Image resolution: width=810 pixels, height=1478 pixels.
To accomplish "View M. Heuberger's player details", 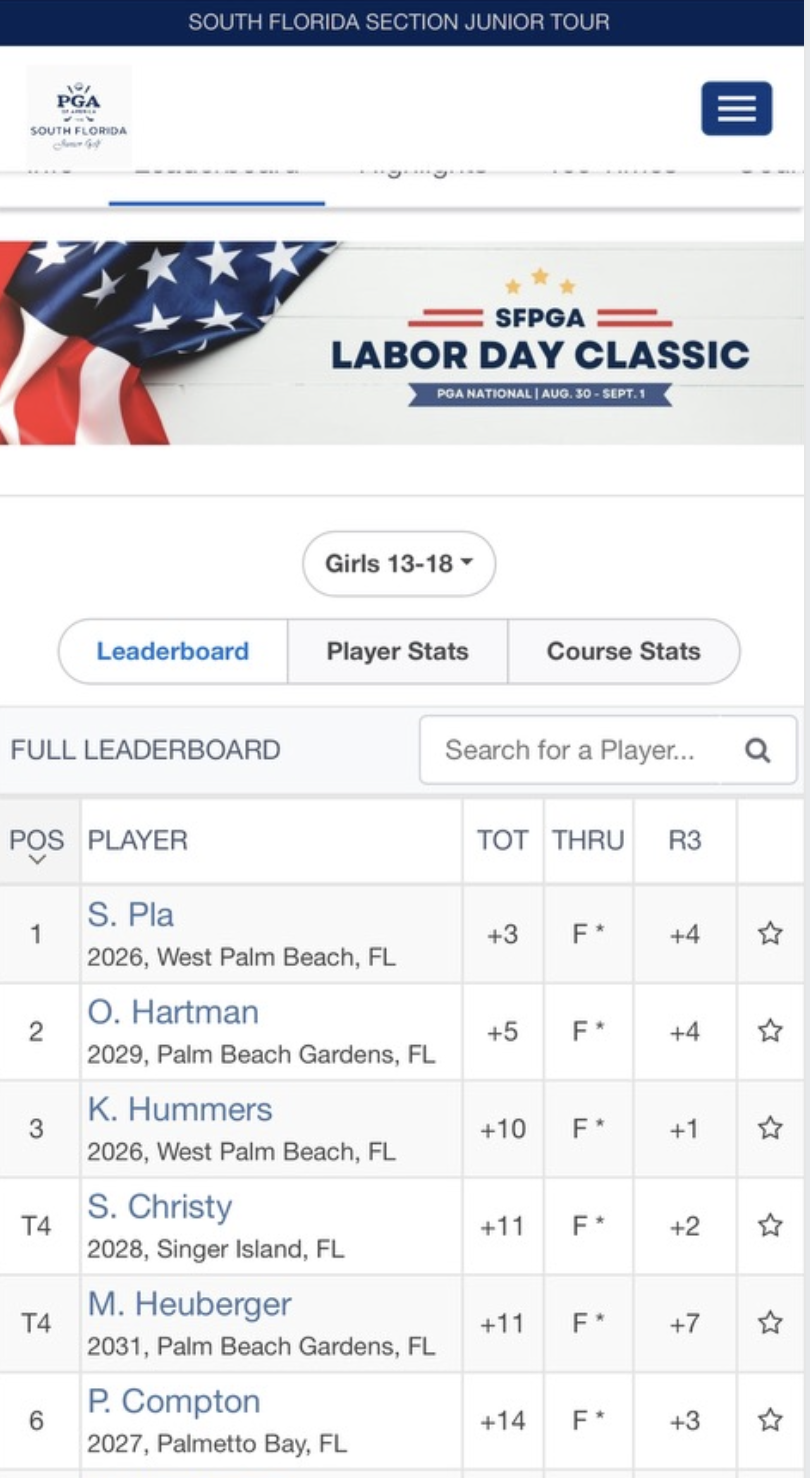I will (x=189, y=1304).
